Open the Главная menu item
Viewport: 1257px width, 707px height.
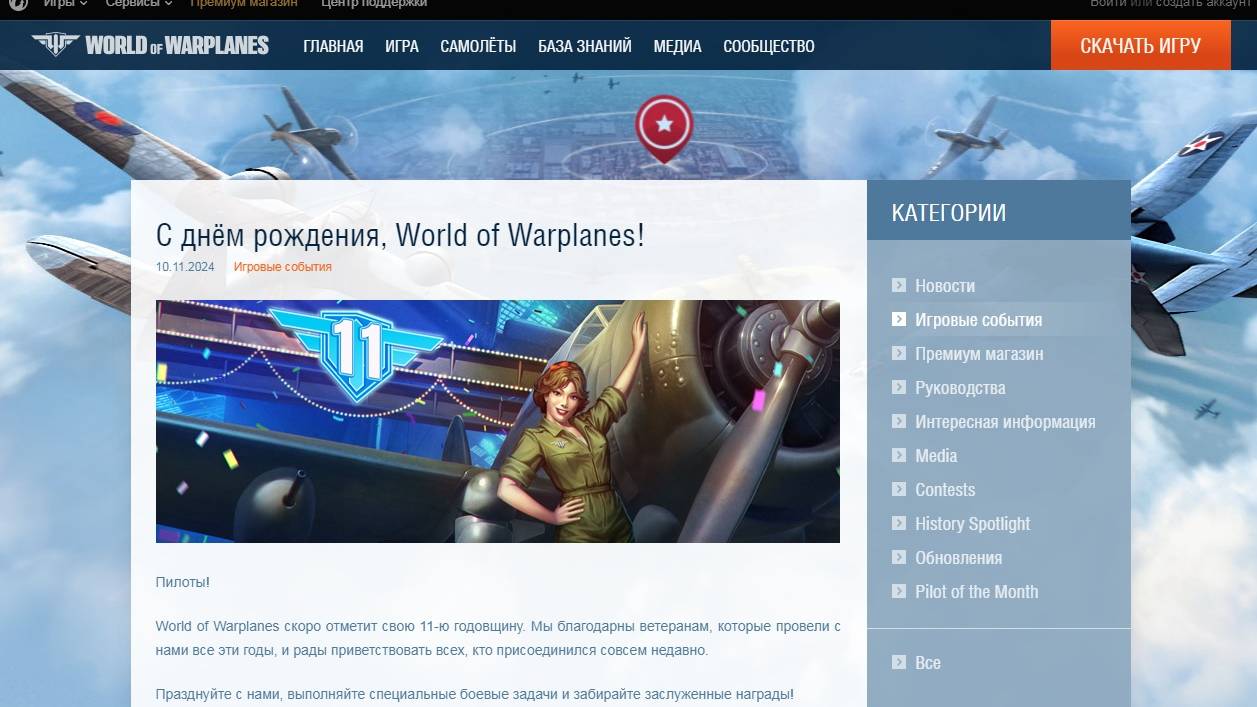pos(333,46)
